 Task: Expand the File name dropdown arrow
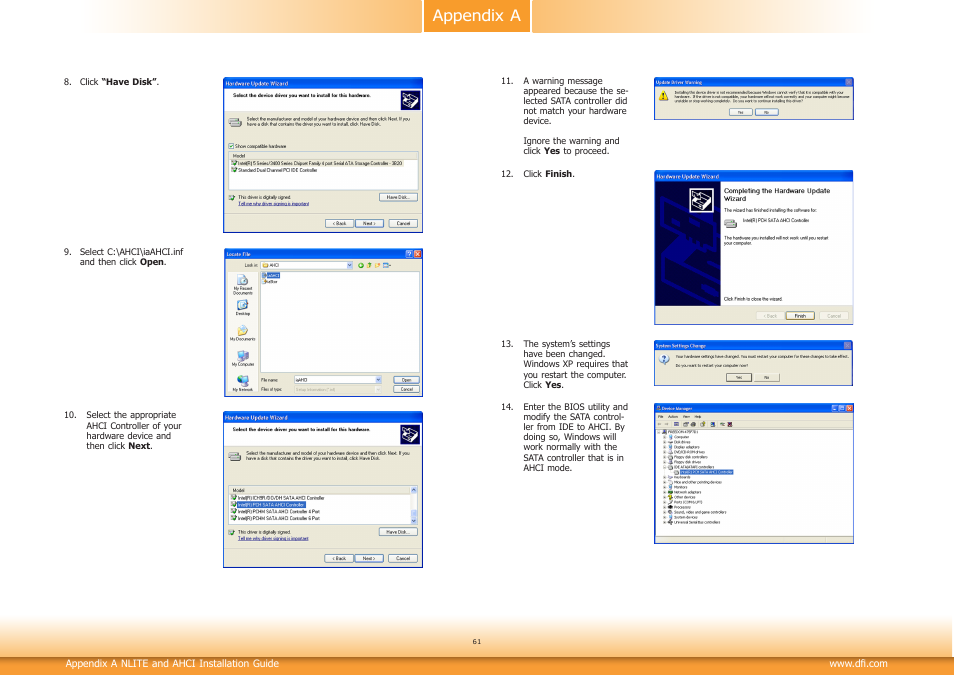coord(378,380)
